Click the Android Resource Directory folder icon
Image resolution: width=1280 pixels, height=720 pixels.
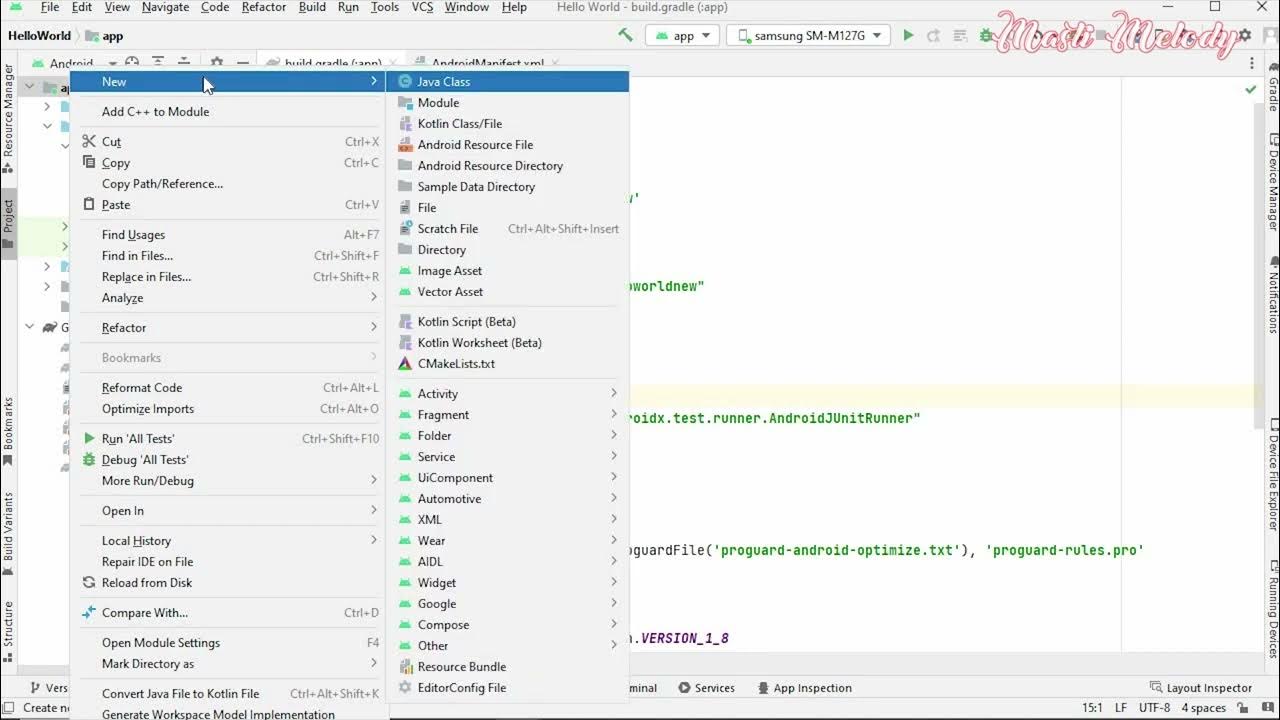[405, 166]
